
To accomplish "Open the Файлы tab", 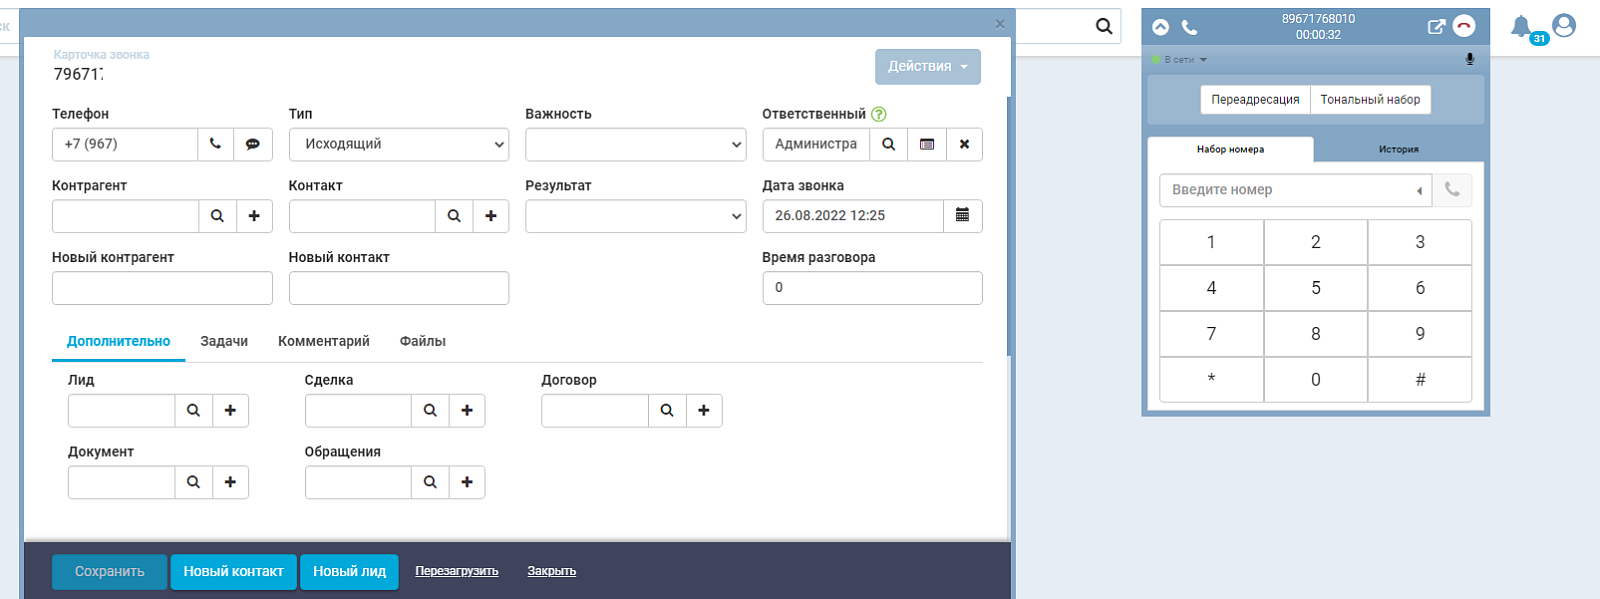I will tap(423, 341).
